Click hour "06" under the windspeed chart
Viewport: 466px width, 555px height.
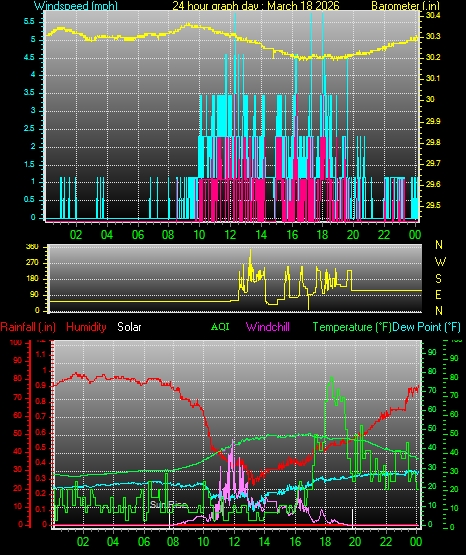point(138,235)
